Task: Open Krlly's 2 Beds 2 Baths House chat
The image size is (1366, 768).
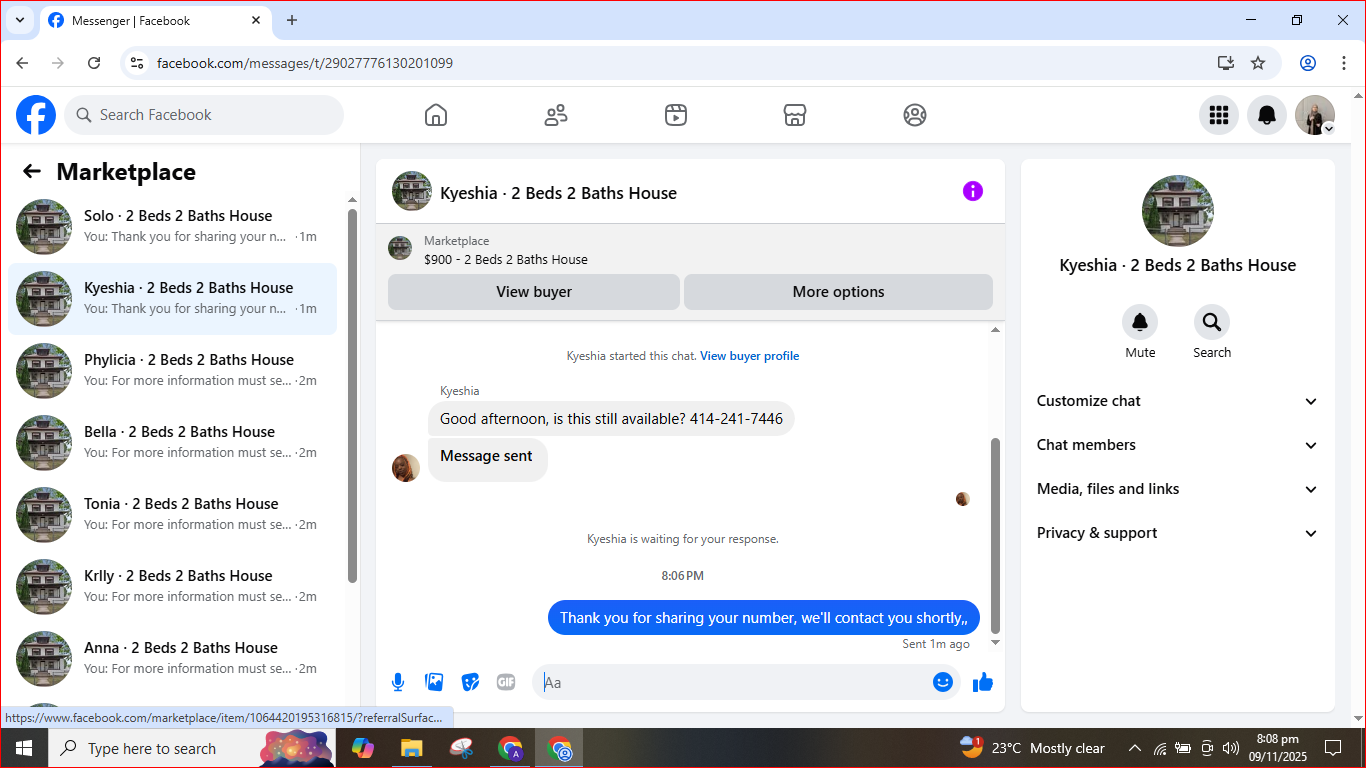Action: pos(172,587)
